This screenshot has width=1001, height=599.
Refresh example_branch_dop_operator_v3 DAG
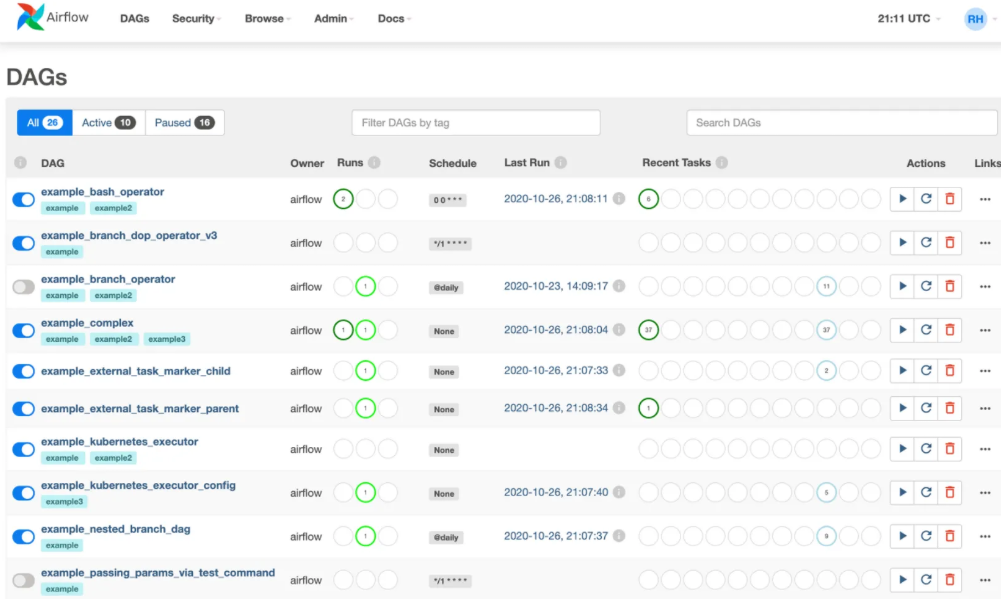[x=926, y=243]
